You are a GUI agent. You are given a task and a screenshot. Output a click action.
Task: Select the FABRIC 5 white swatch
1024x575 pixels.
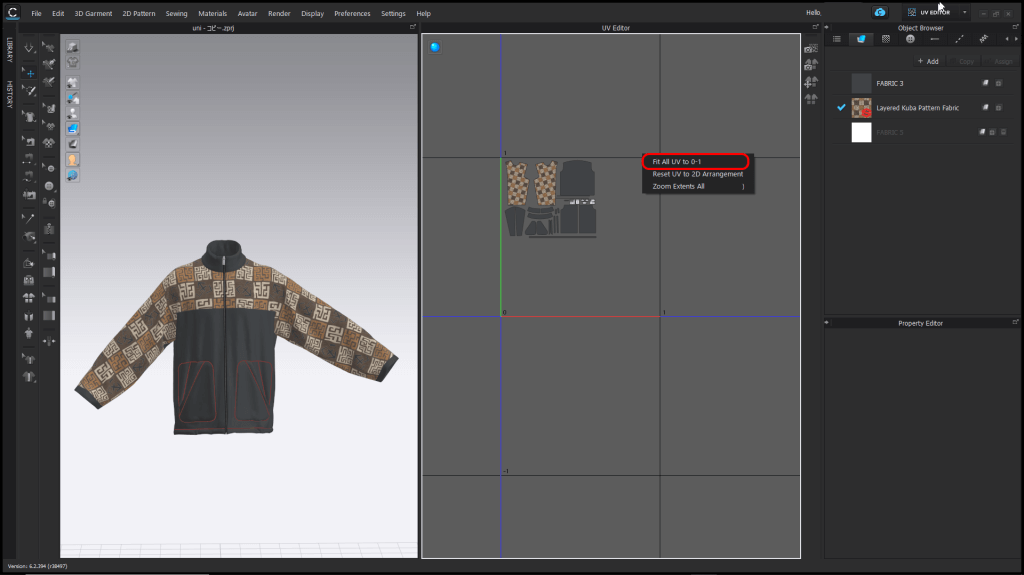(x=861, y=132)
